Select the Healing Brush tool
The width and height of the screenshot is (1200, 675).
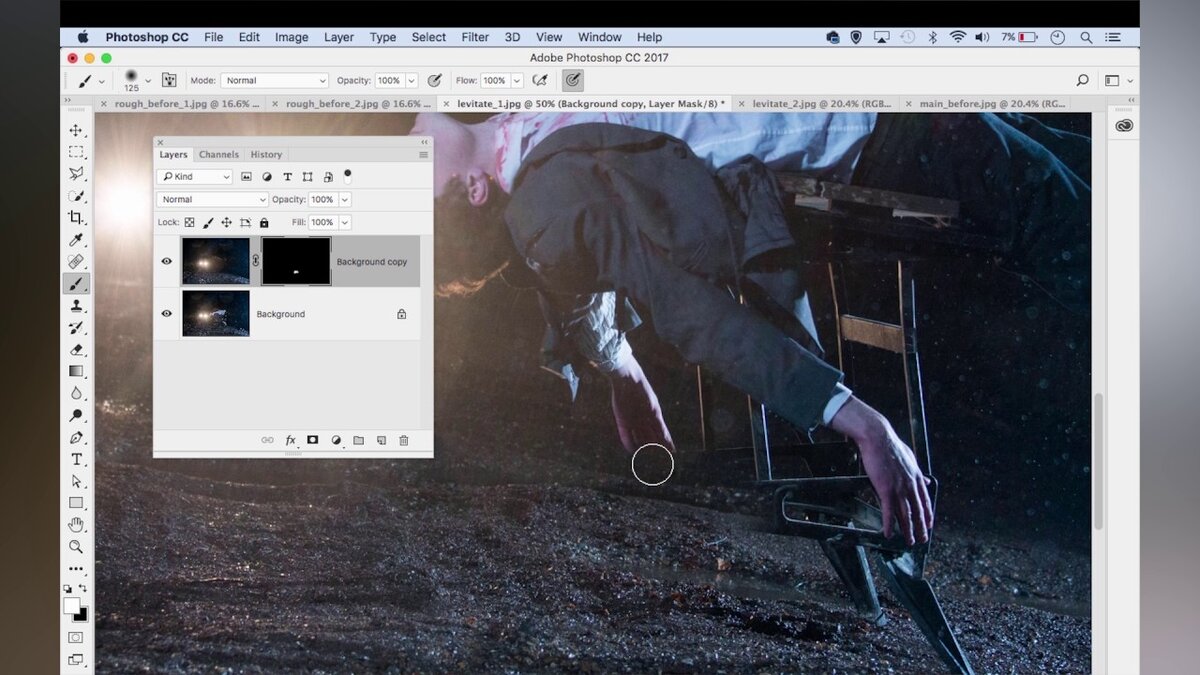(76, 262)
